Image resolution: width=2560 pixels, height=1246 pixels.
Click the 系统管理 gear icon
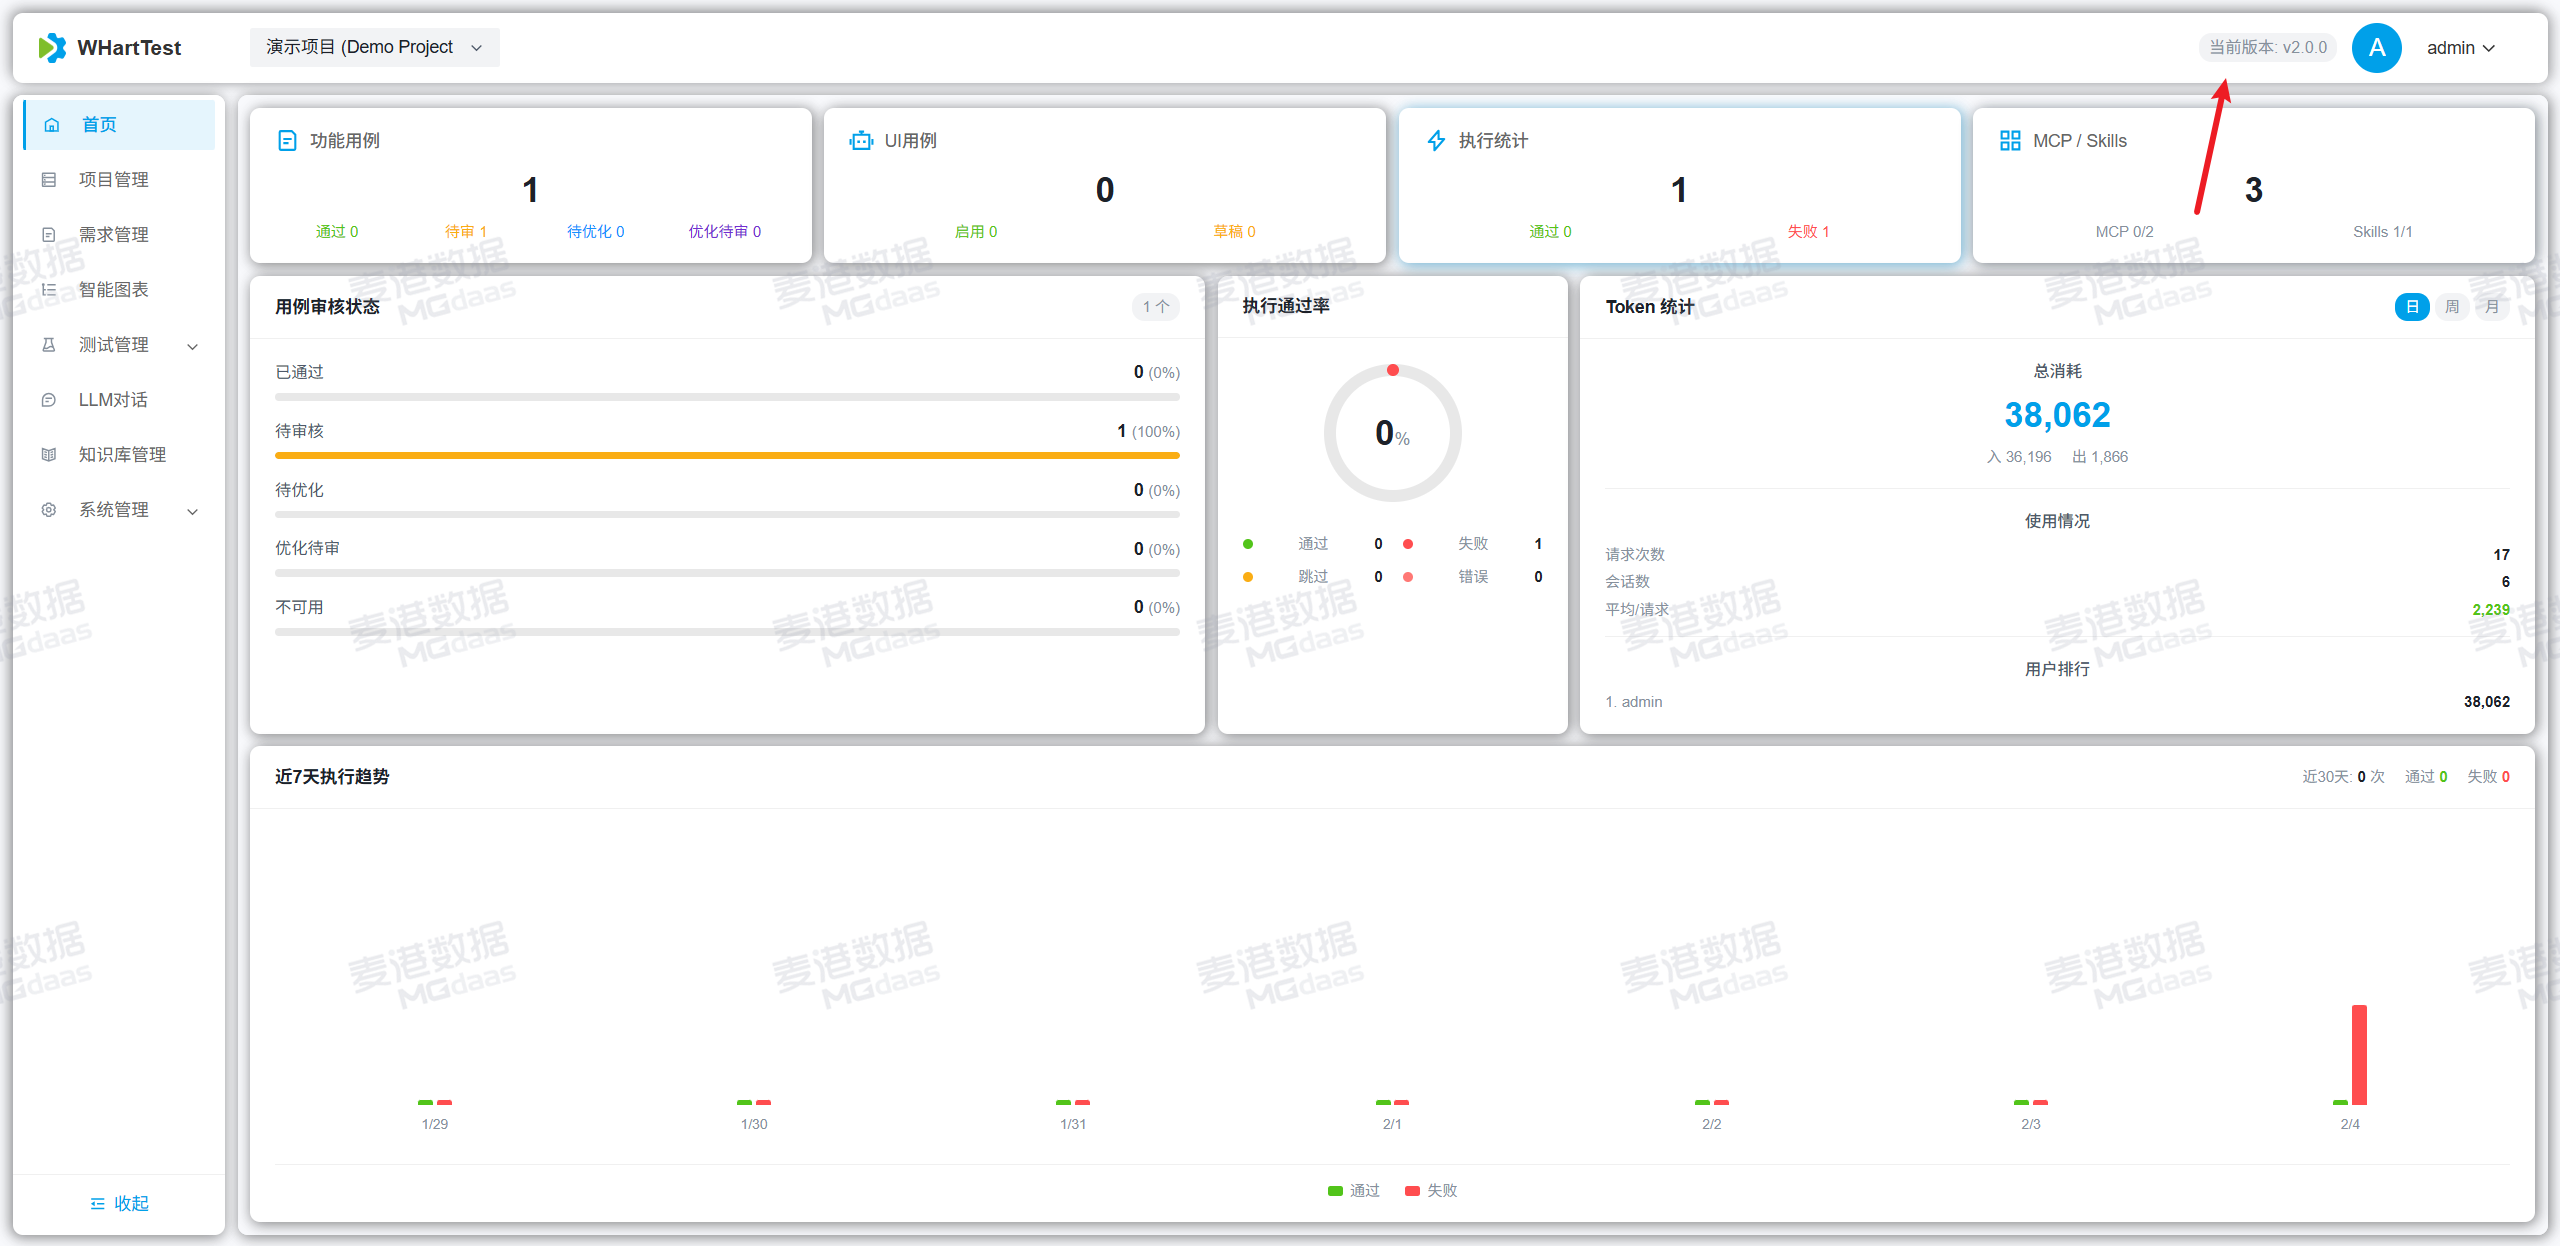[x=49, y=510]
